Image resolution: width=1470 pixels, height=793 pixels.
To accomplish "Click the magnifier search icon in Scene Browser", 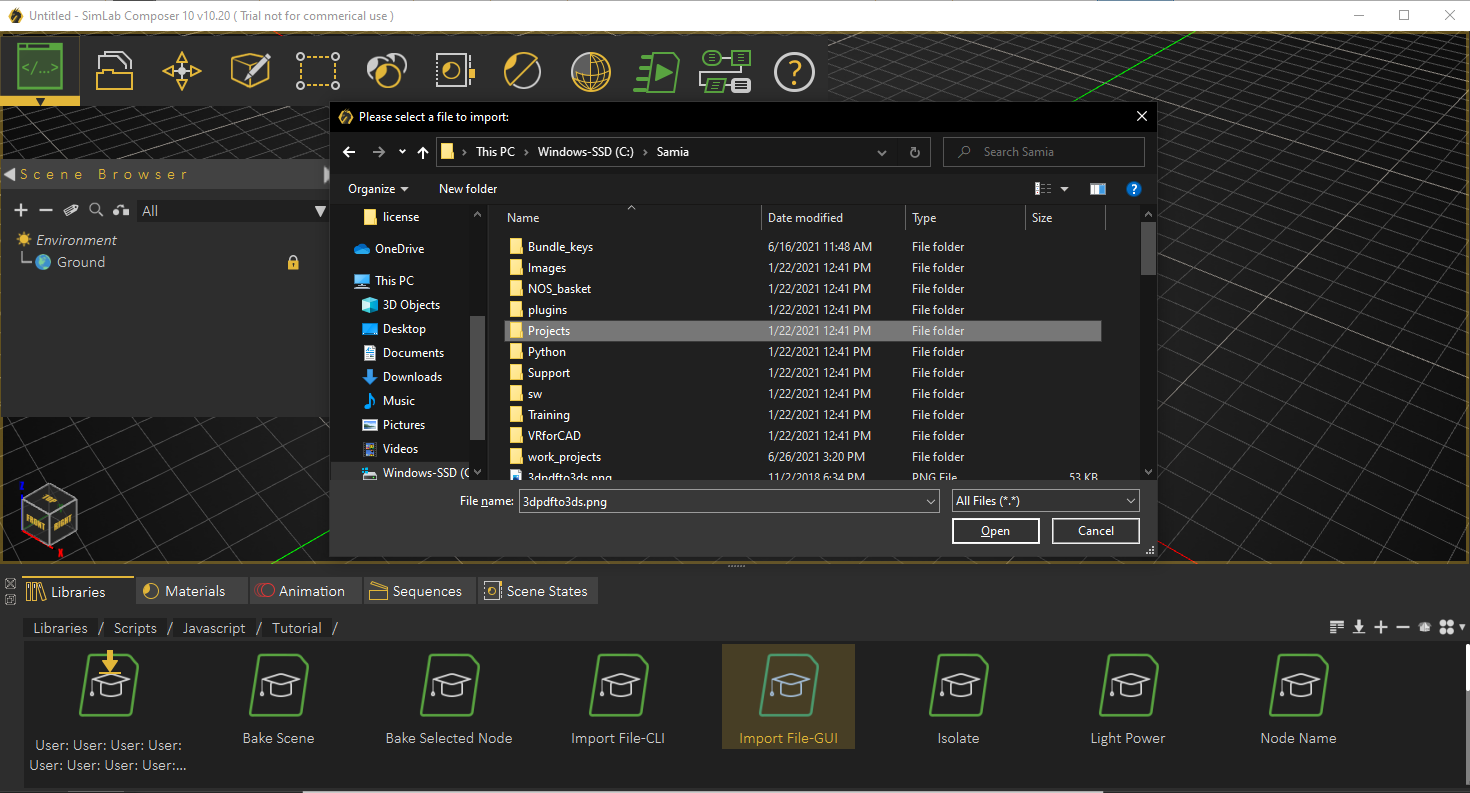I will point(96,210).
